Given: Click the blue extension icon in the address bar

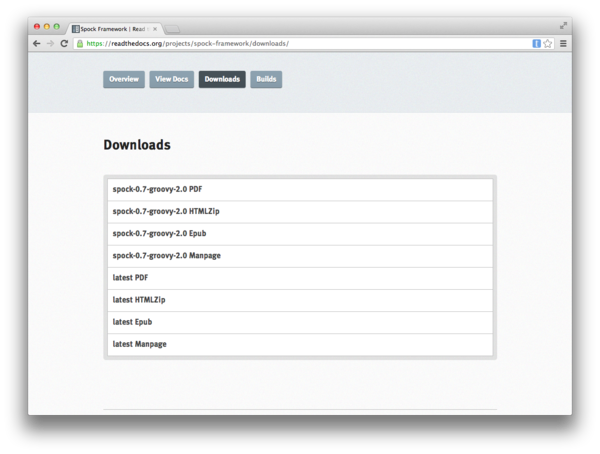Looking at the screenshot, I should pyautogui.click(x=536, y=44).
